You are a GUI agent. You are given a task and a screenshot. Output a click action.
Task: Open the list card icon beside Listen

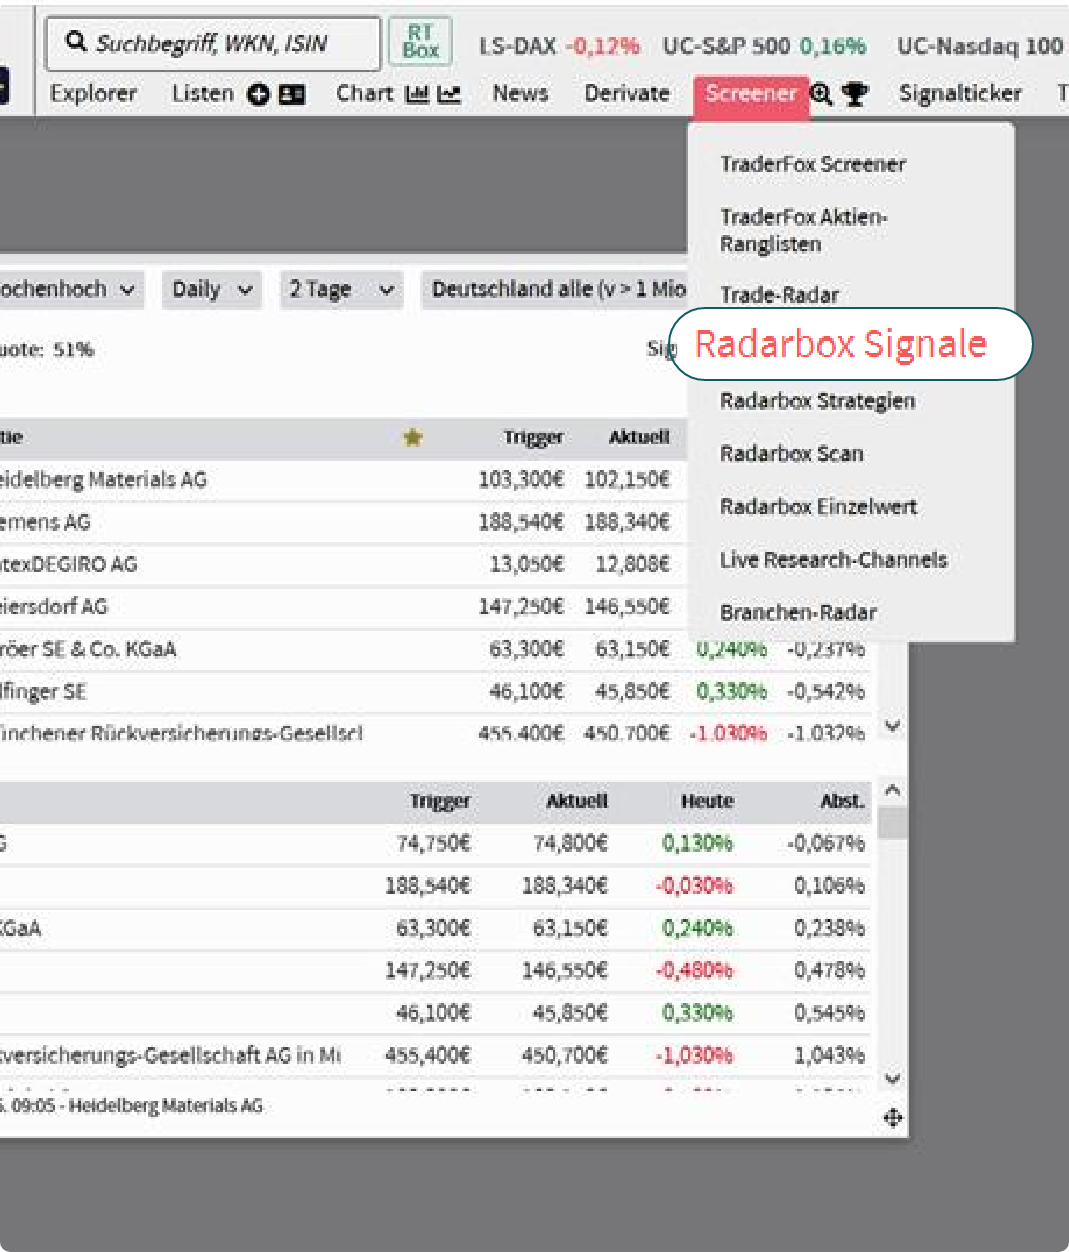click(291, 94)
